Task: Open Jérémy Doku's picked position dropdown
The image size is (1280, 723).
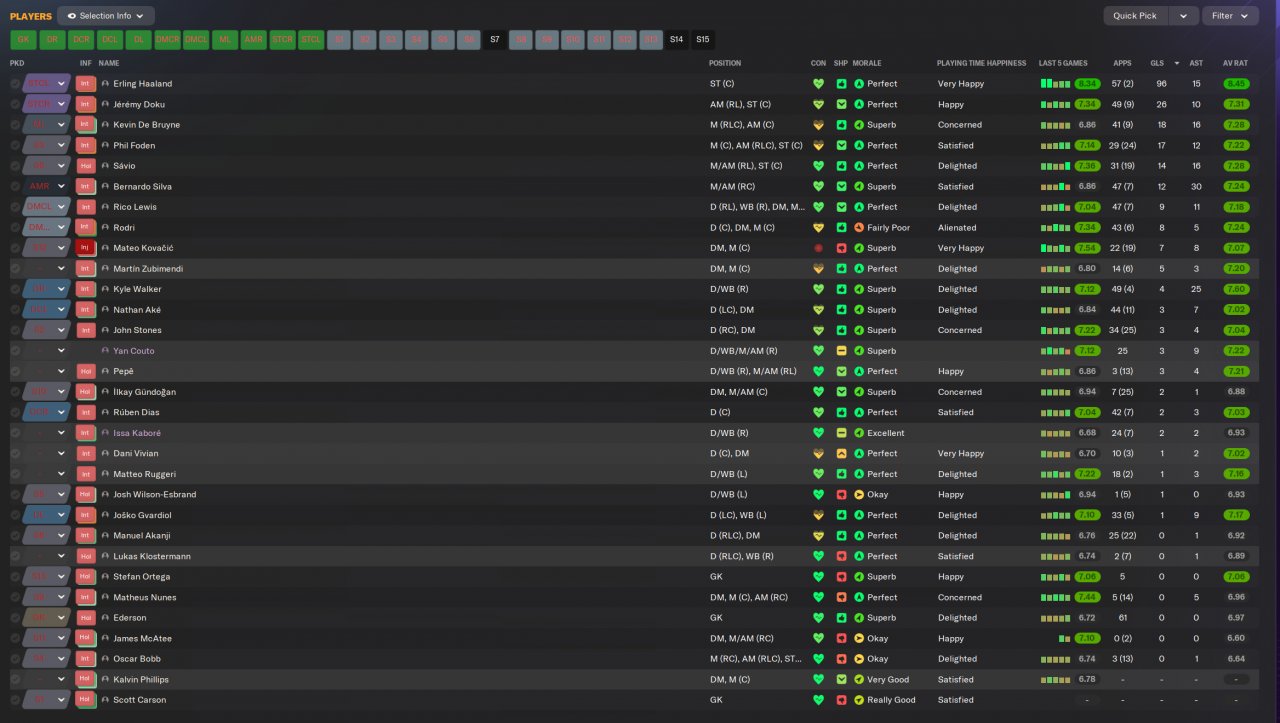Action: click(47, 104)
